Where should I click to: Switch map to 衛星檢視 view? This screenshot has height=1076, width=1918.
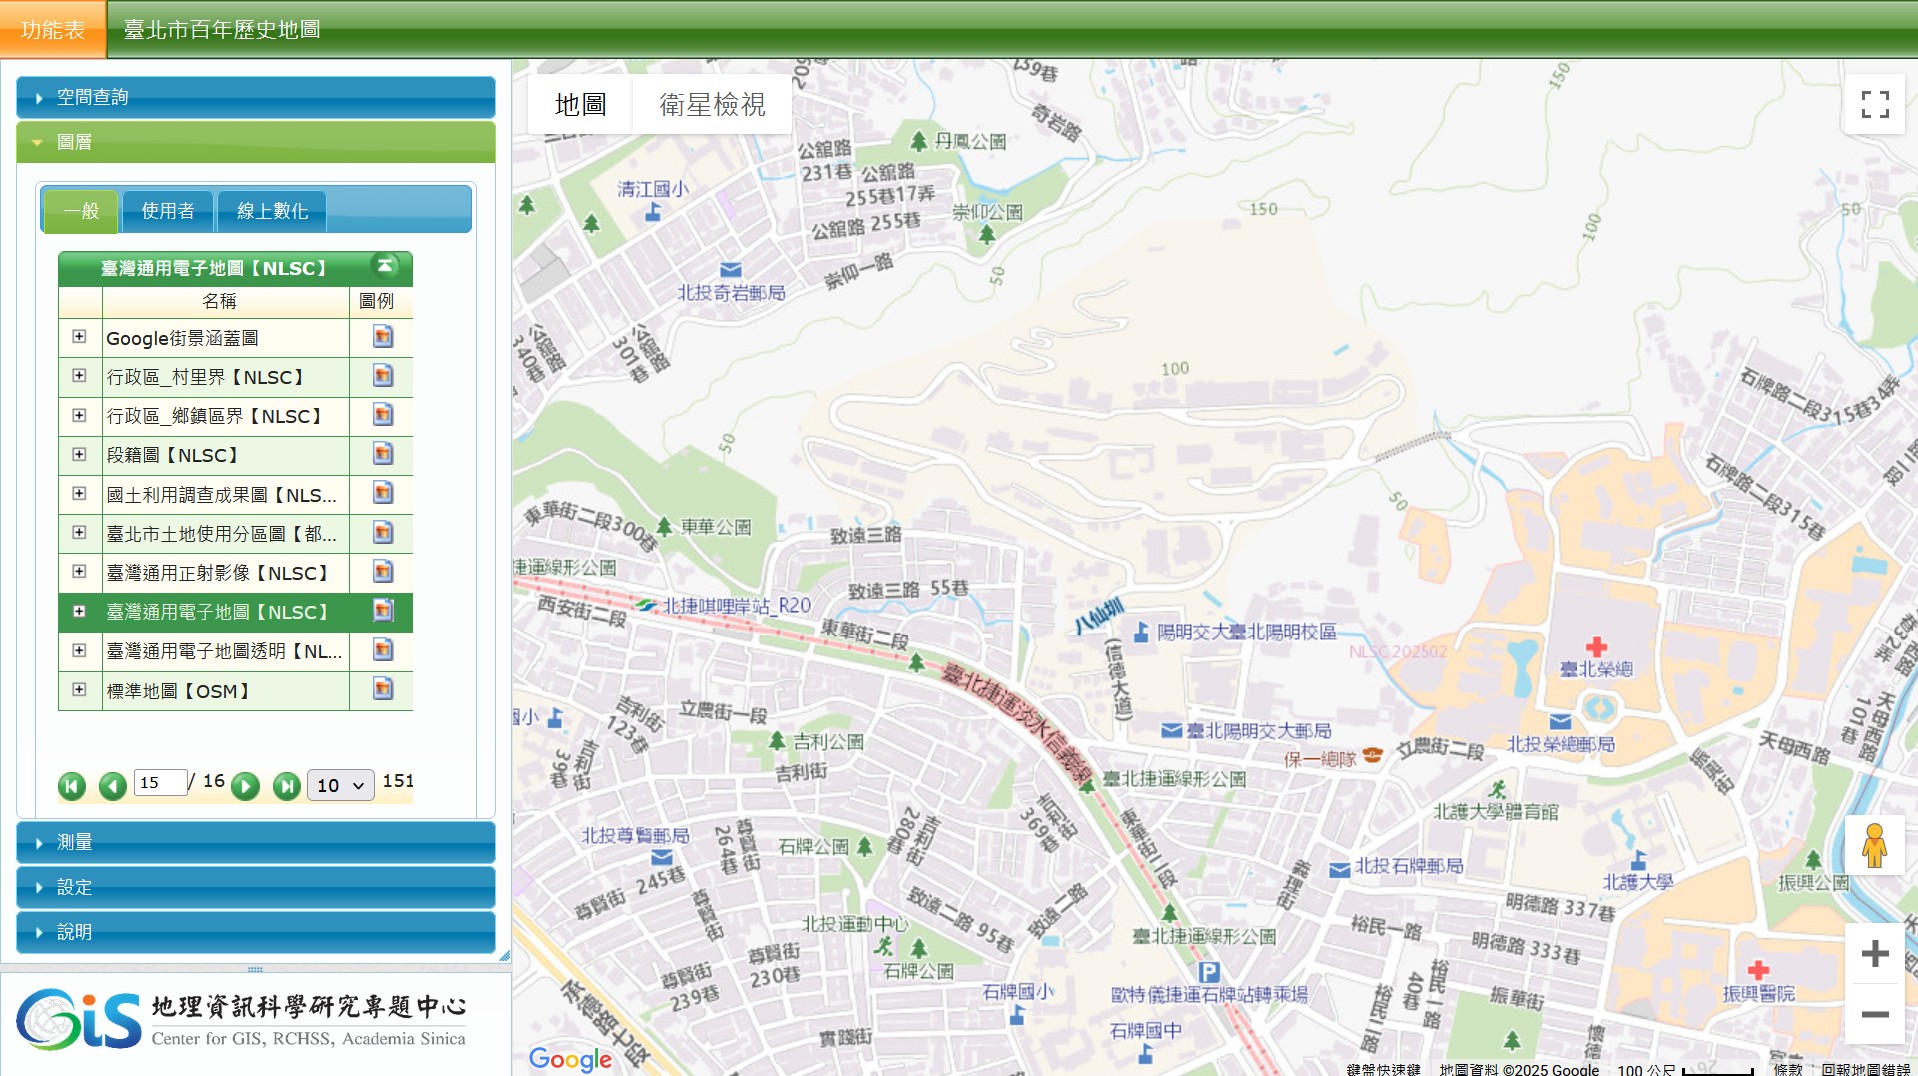(712, 104)
